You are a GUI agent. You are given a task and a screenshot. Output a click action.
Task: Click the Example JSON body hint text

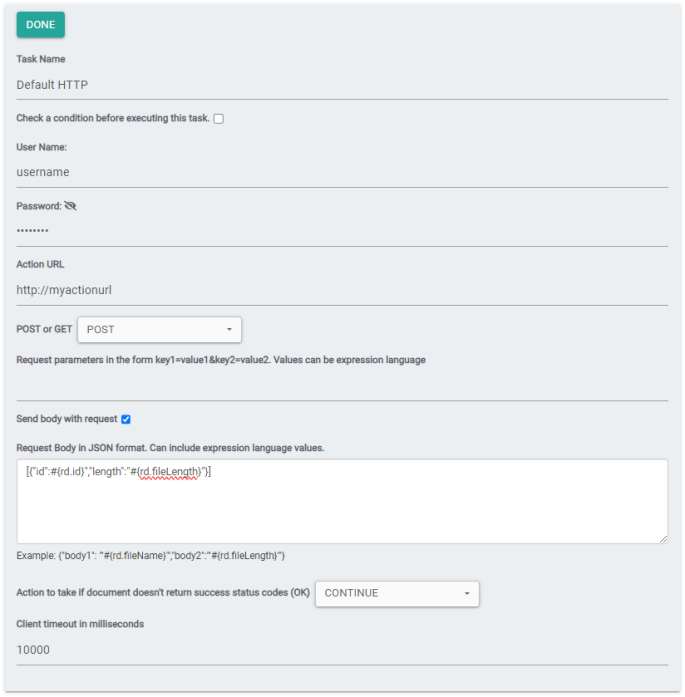click(x=151, y=556)
